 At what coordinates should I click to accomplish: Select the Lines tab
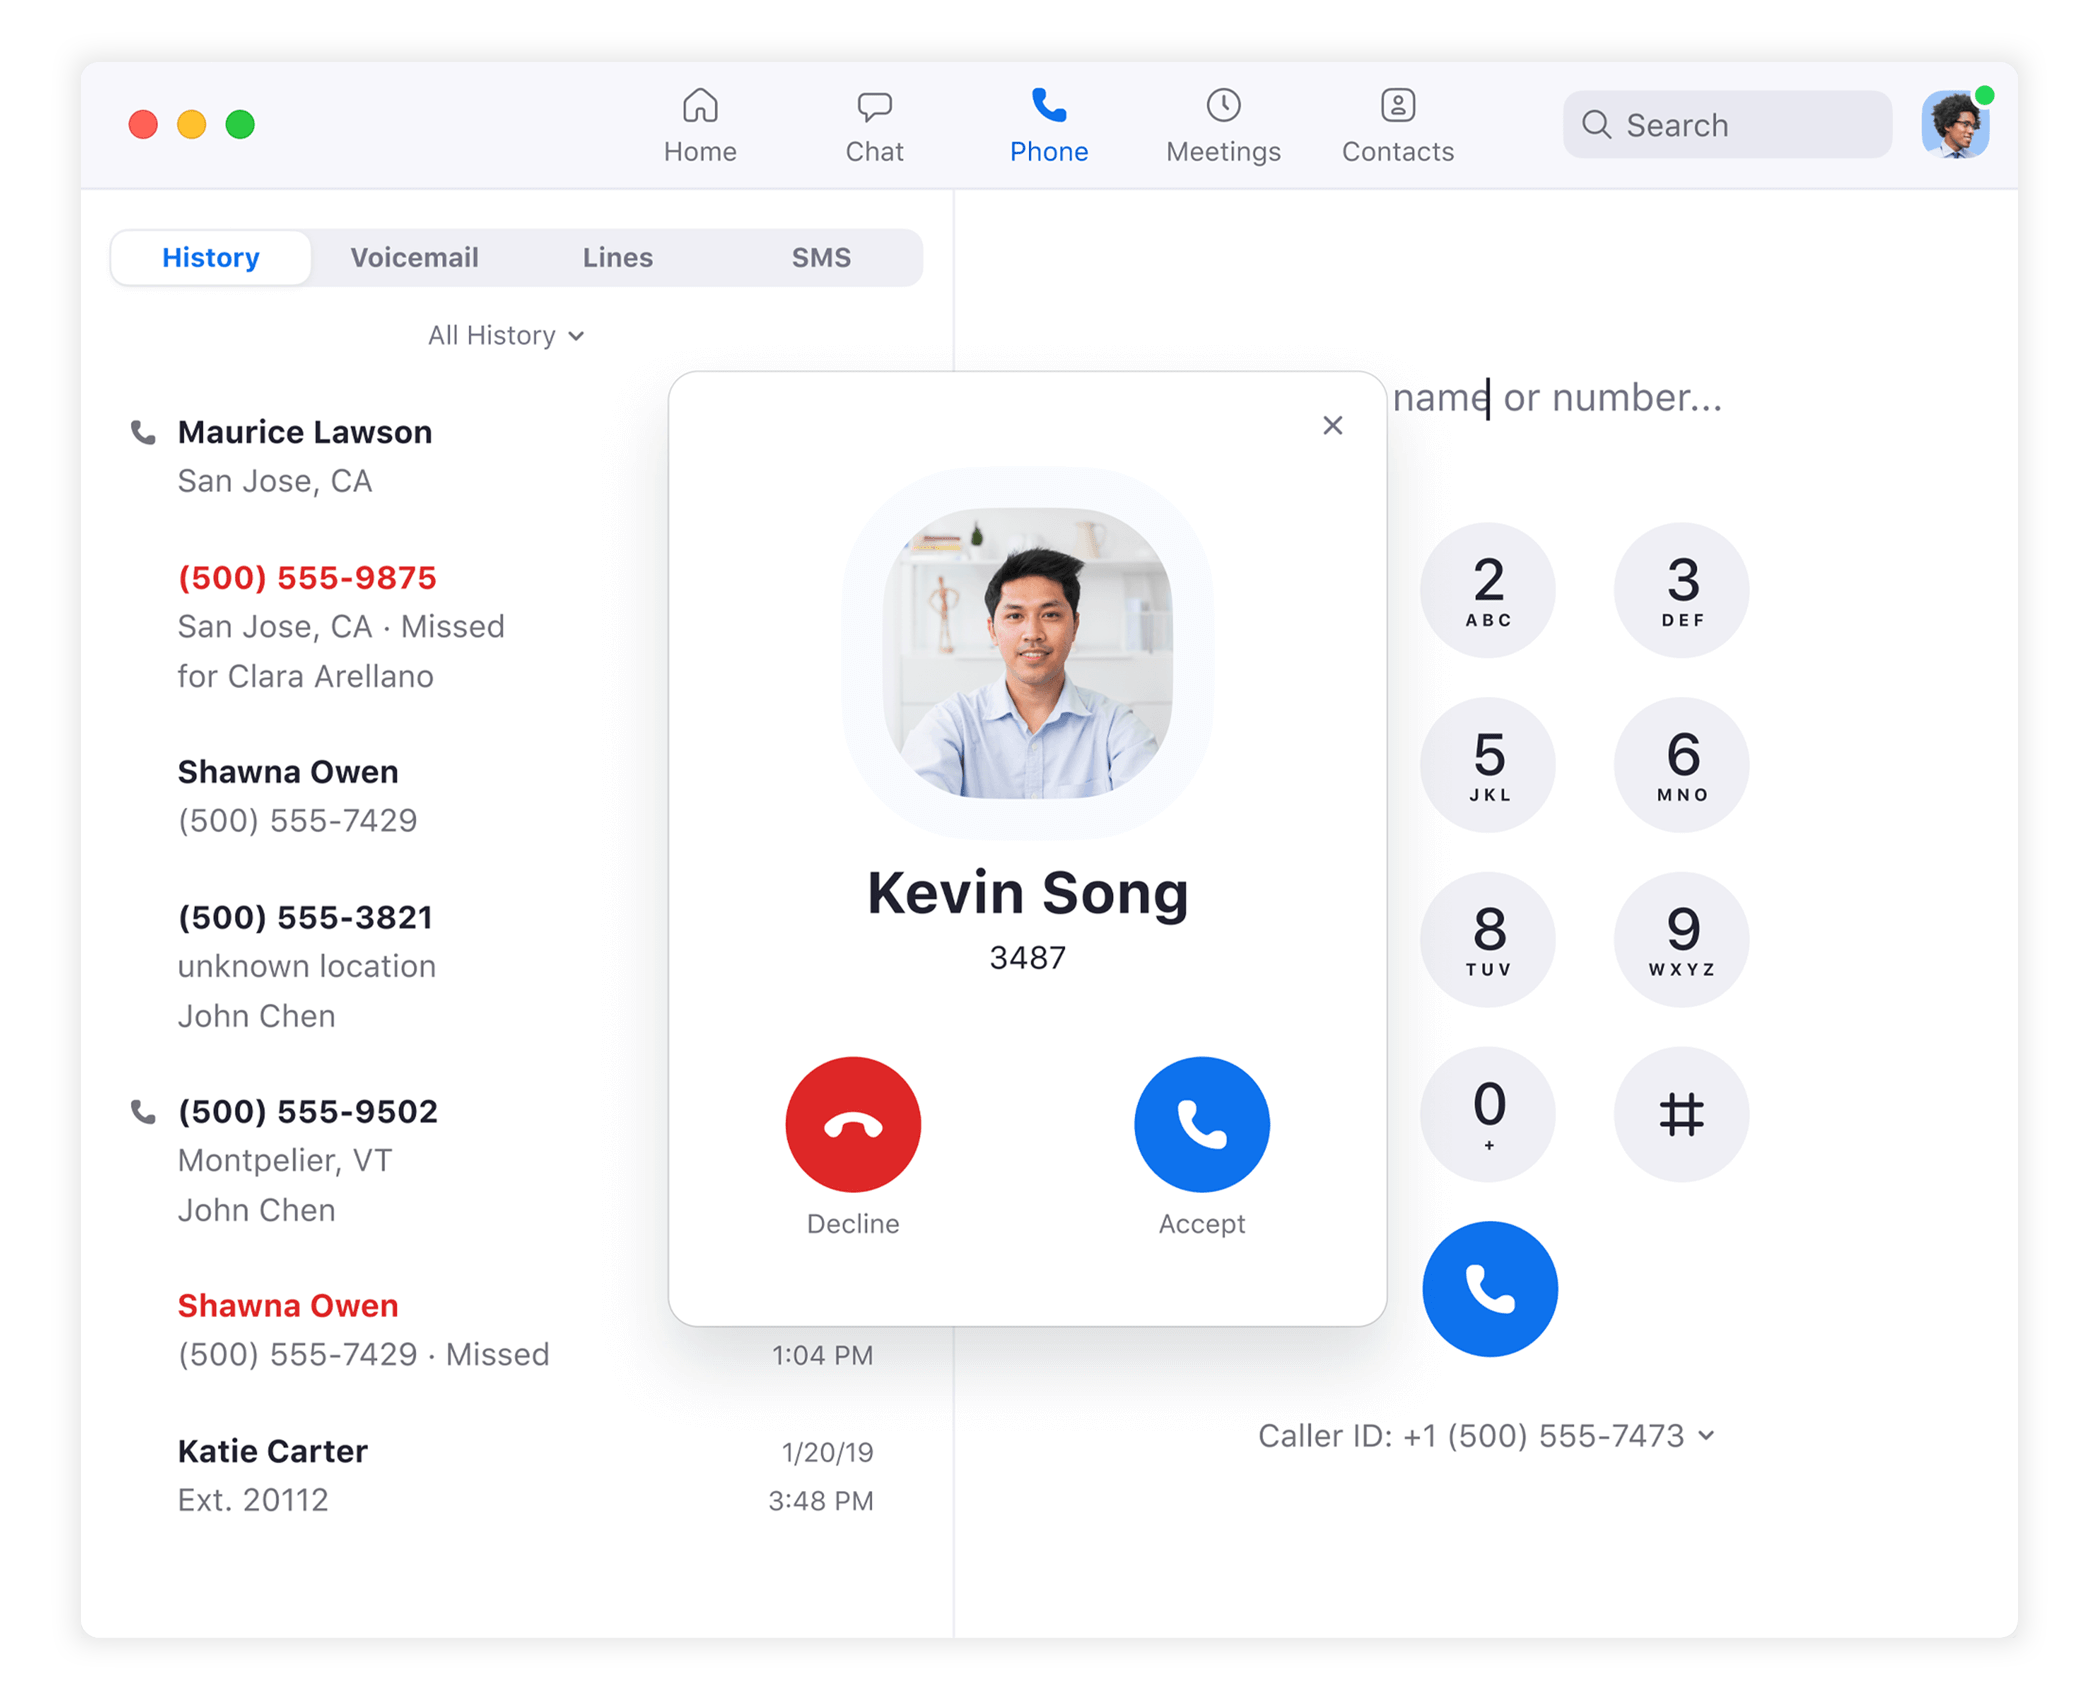[x=617, y=255]
